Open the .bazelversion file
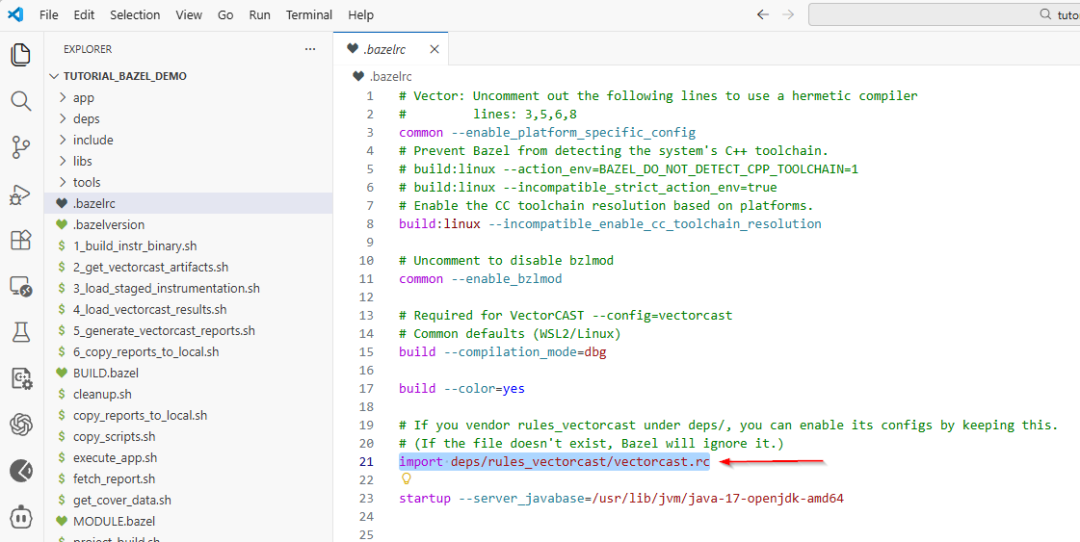Image resolution: width=1080 pixels, height=542 pixels. (x=188, y=225)
